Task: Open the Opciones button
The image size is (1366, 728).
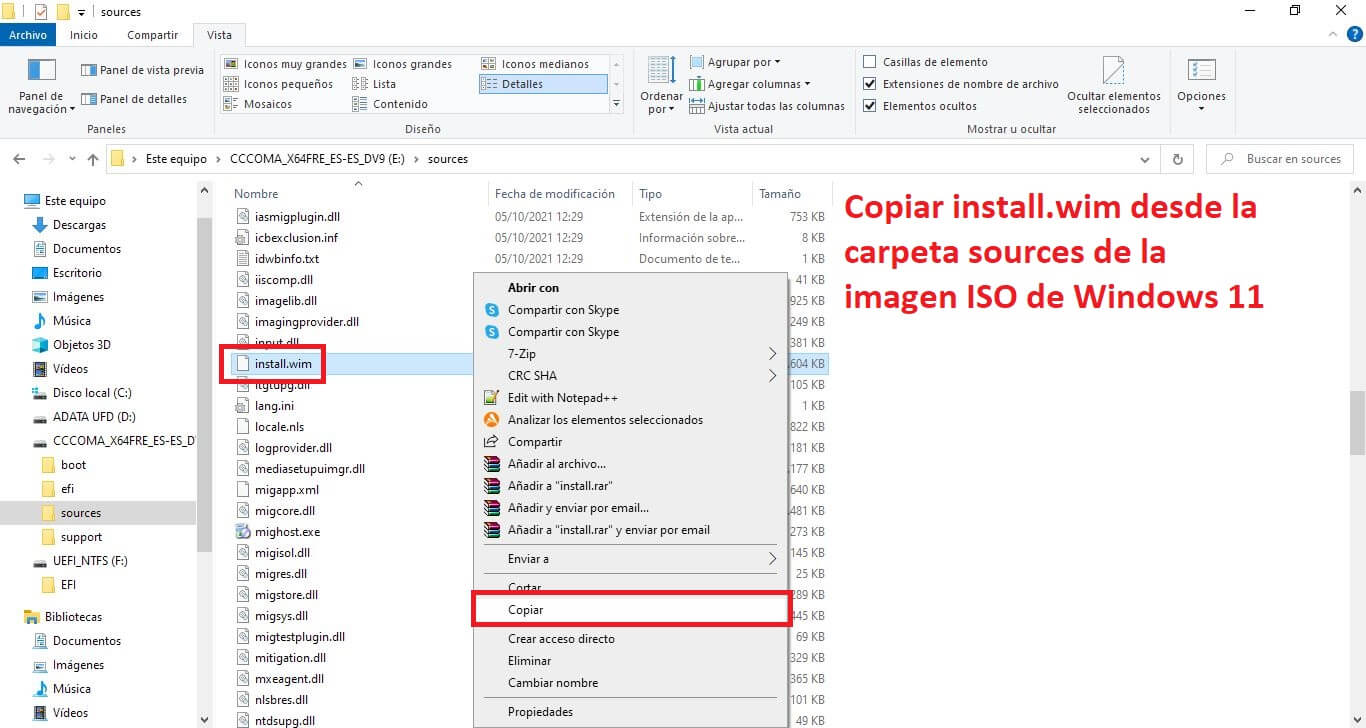Action: (1201, 85)
